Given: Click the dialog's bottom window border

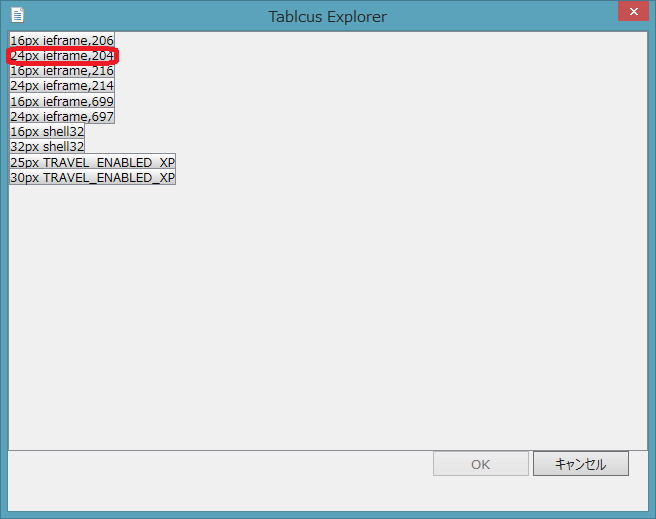Looking at the screenshot, I should pos(327,514).
